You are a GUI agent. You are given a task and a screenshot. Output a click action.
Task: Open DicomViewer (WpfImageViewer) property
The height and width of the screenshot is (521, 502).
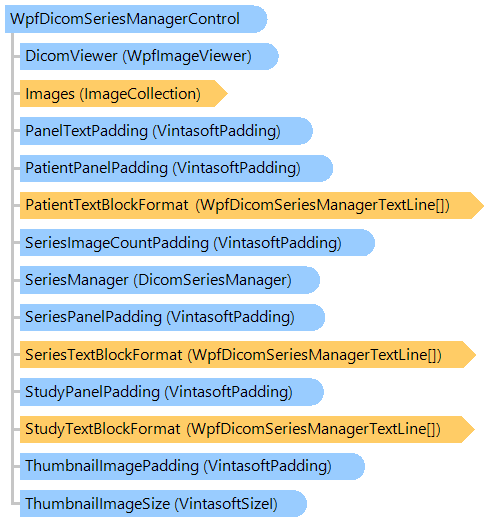149,56
